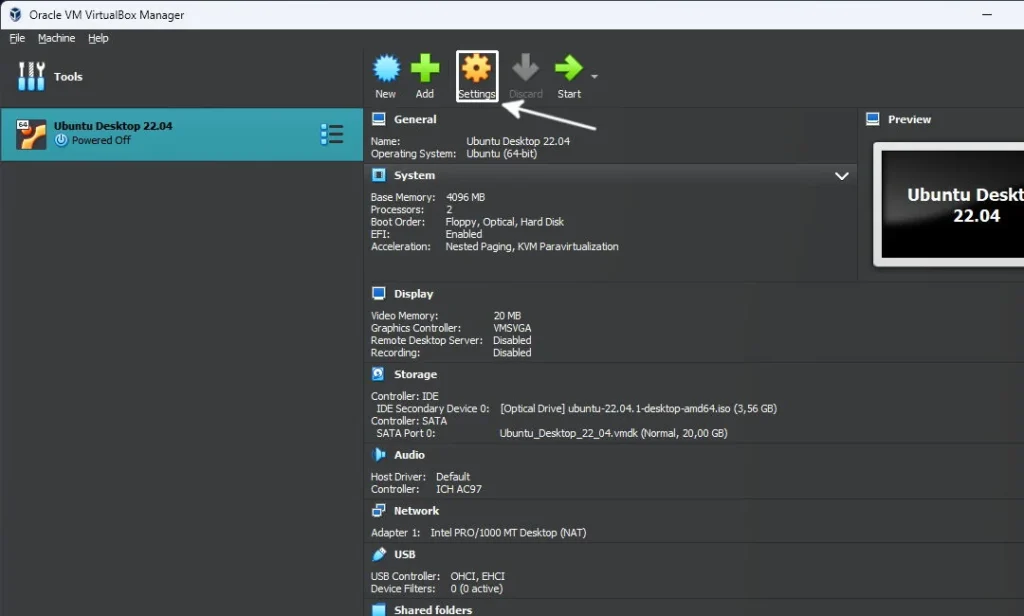Minimize the VirtualBox Manager window
This screenshot has height=616, width=1024.
pyautogui.click(x=987, y=14)
